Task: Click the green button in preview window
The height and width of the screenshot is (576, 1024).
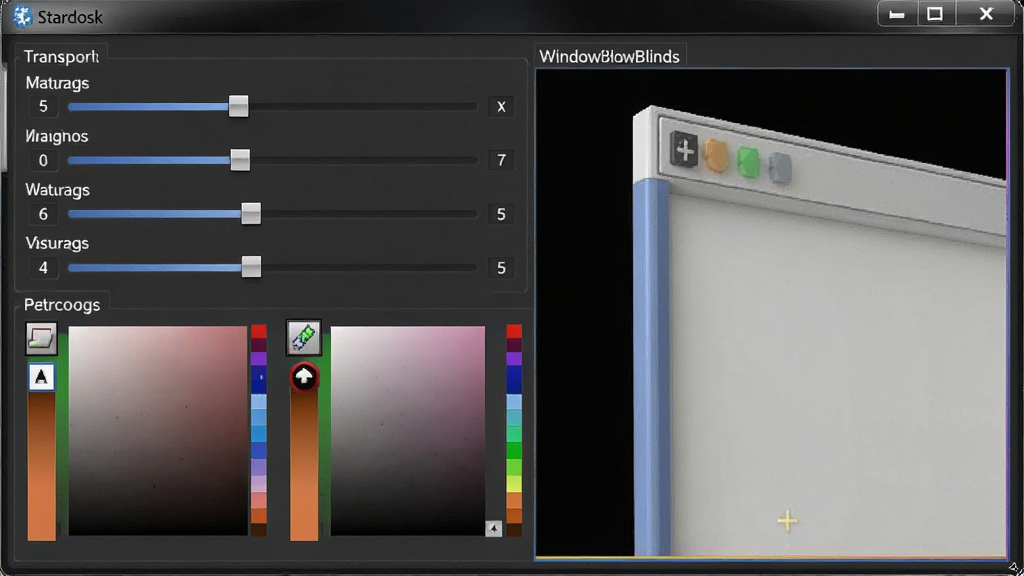Action: 748,162
